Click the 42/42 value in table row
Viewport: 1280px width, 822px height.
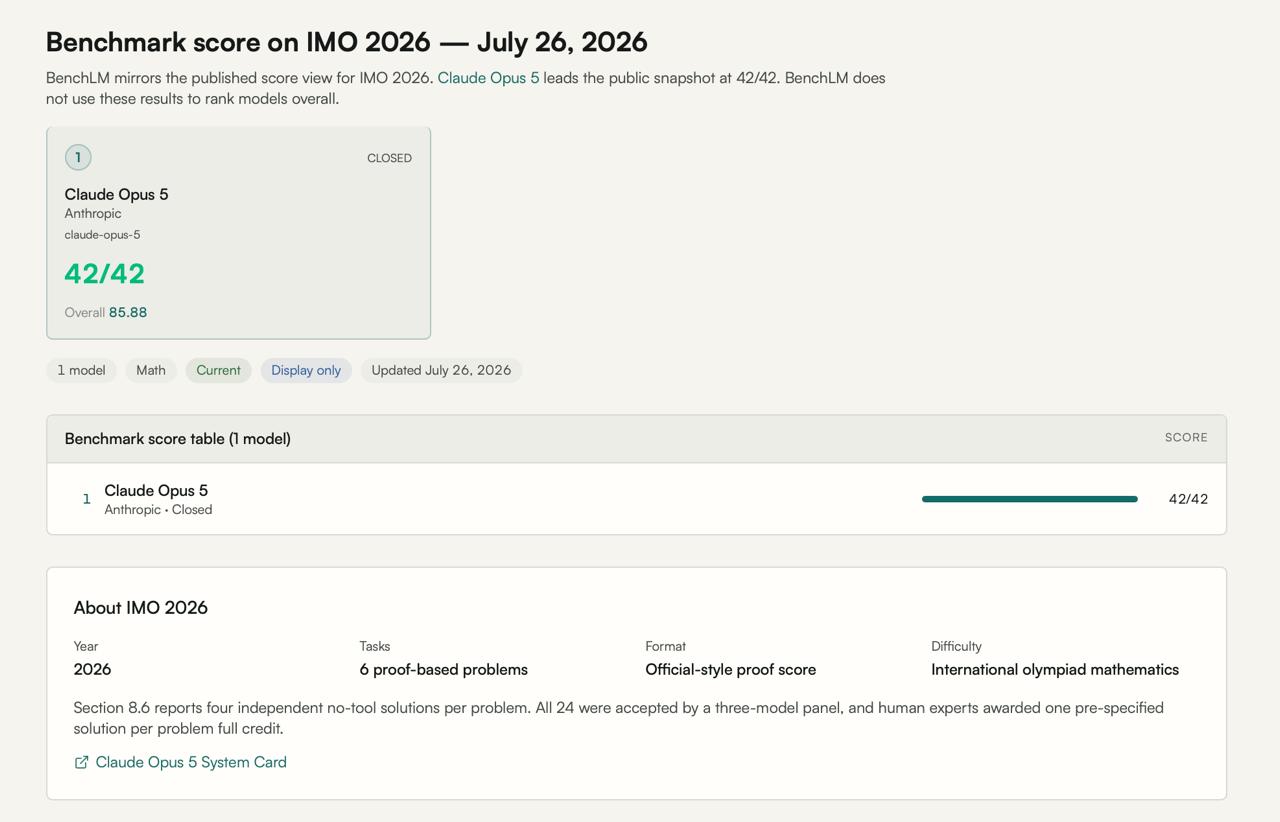click(x=1188, y=499)
